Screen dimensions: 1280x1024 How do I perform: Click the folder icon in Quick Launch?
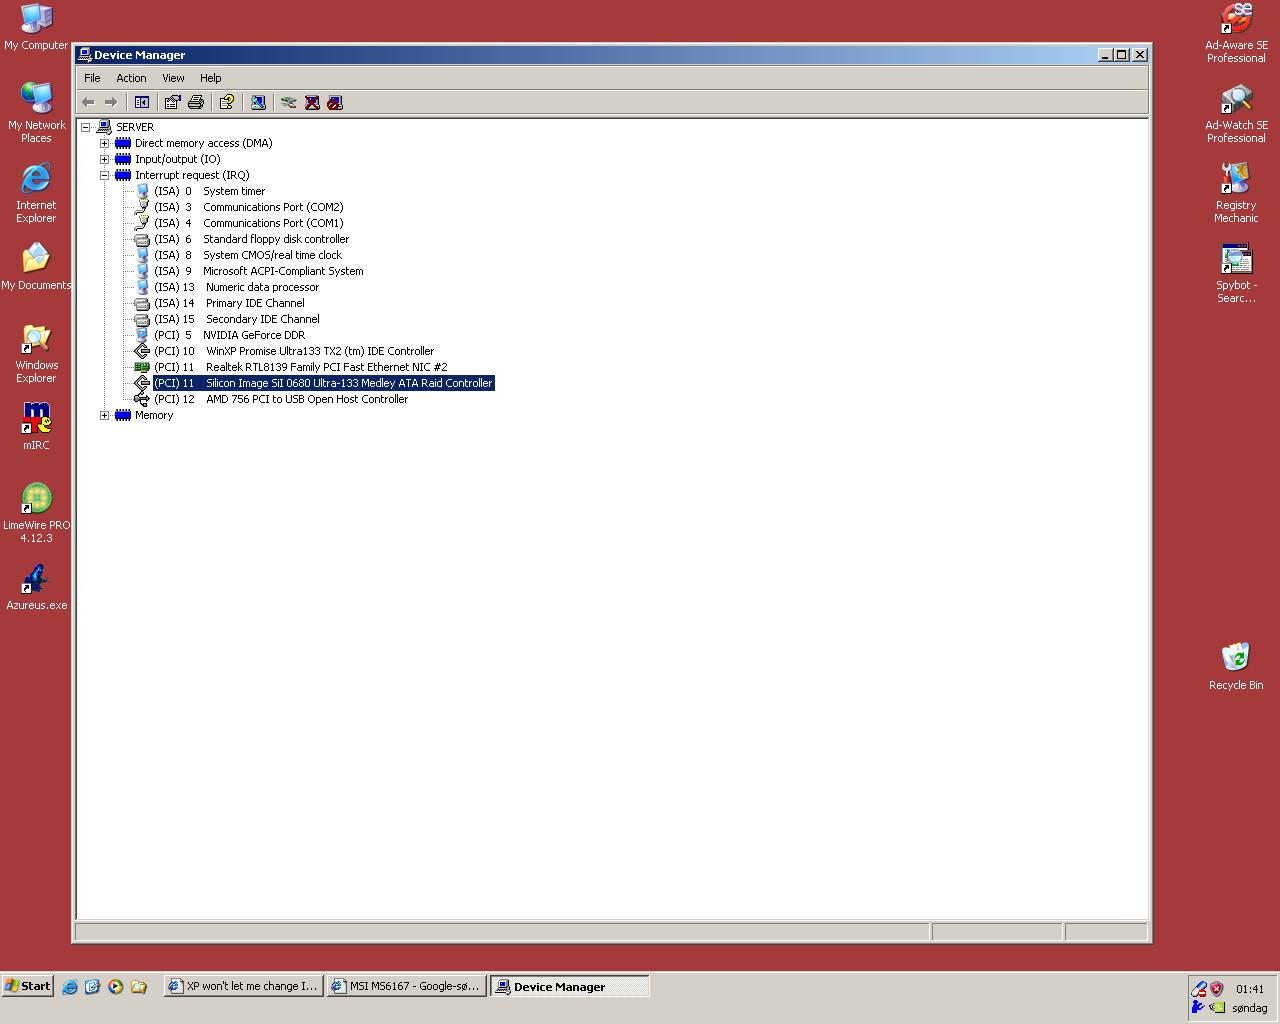139,986
